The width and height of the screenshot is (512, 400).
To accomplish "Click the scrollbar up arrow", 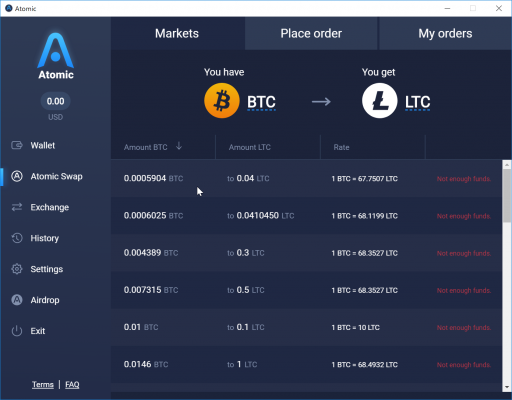I will tap(507, 164).
